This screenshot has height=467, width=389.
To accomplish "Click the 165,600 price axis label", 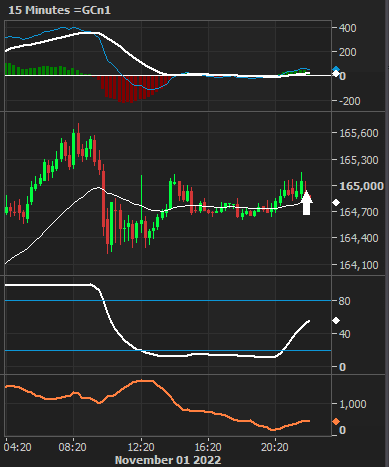I will coord(359,133).
